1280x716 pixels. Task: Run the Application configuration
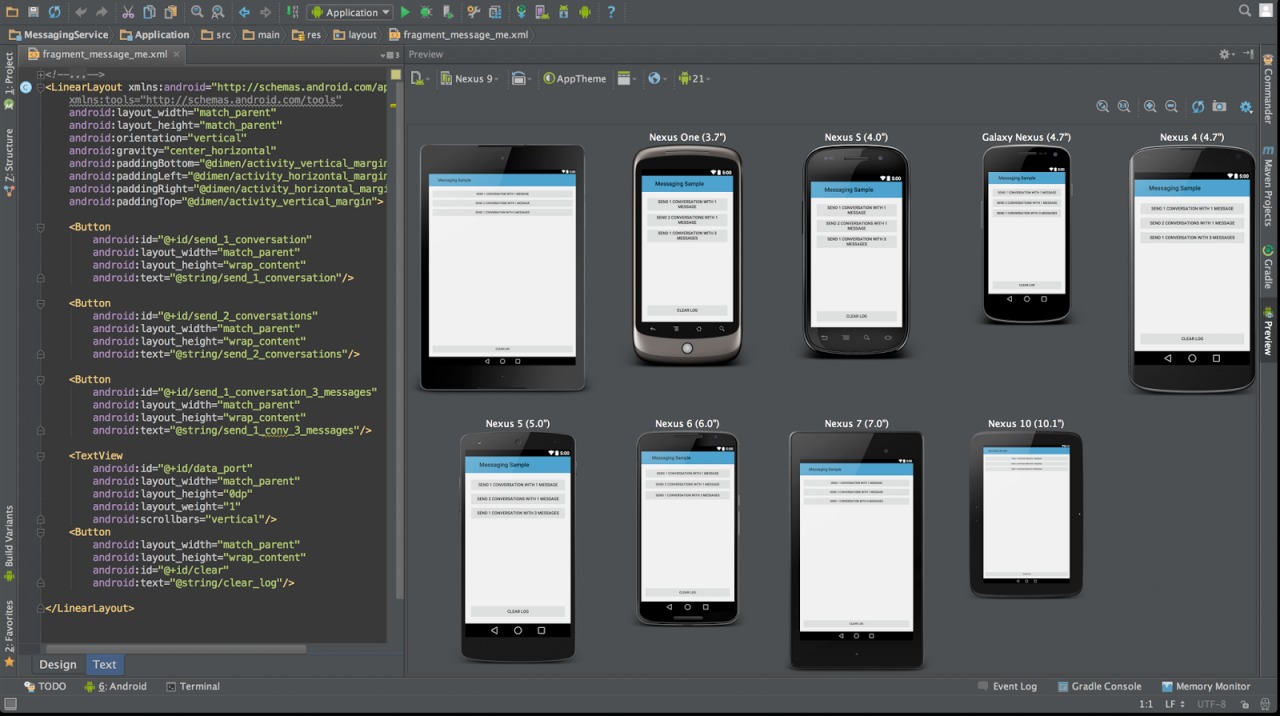coord(404,11)
